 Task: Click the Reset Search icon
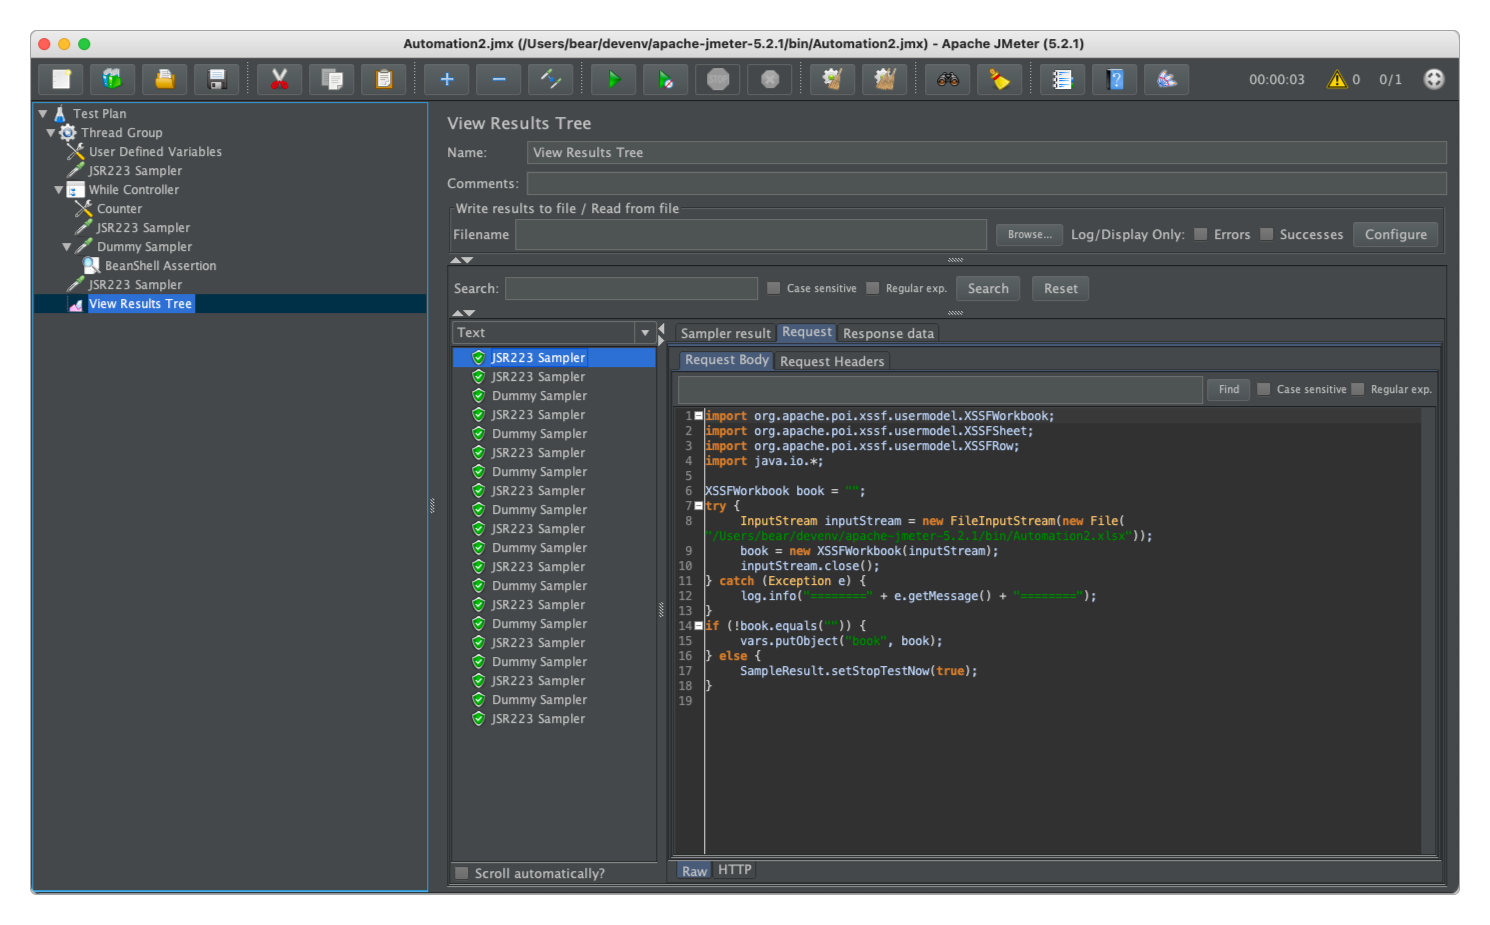(1000, 79)
